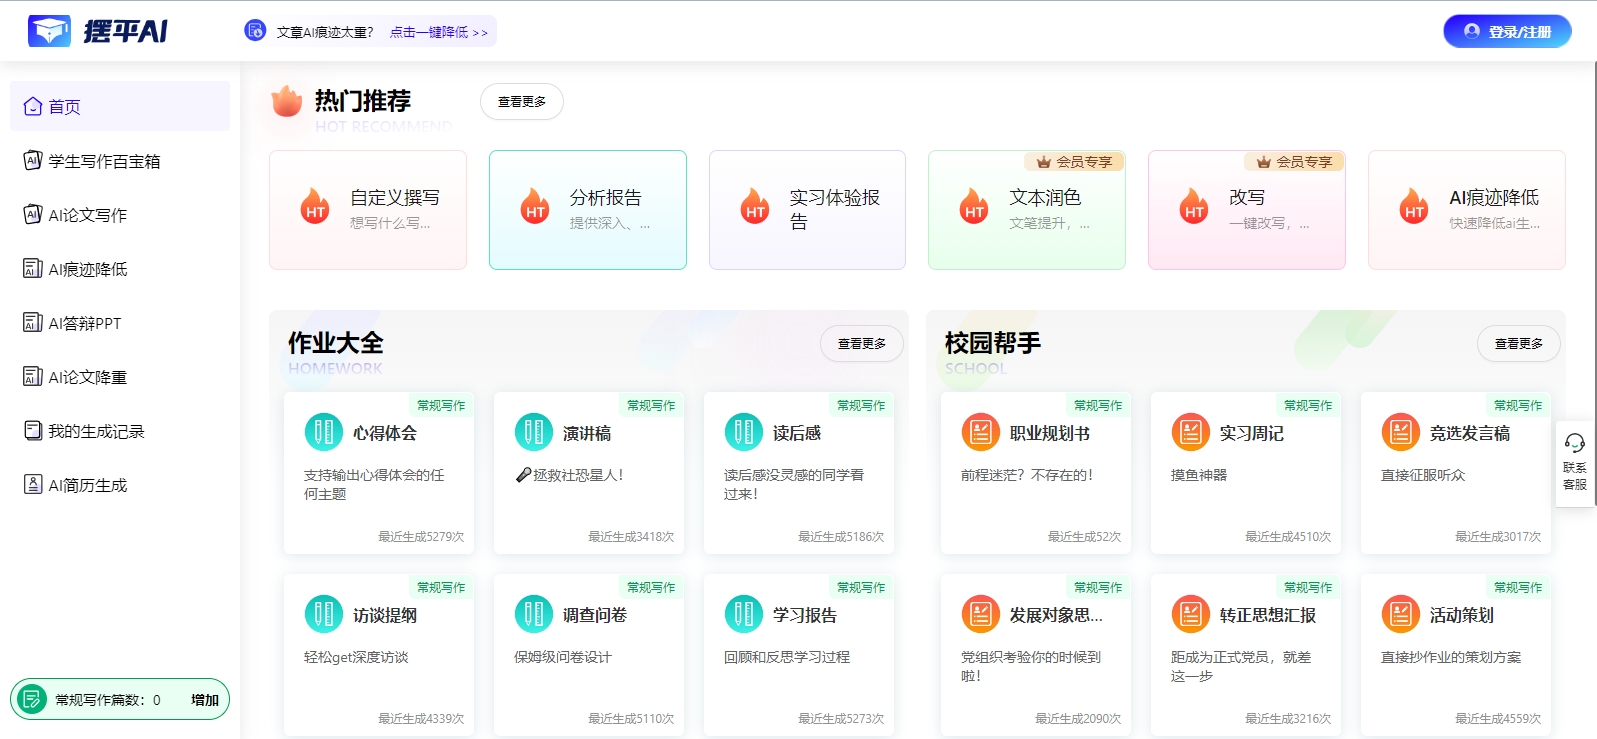The width and height of the screenshot is (1597, 739).
Task: Click 查看更多 next to 热门推荐
Action: click(x=522, y=101)
